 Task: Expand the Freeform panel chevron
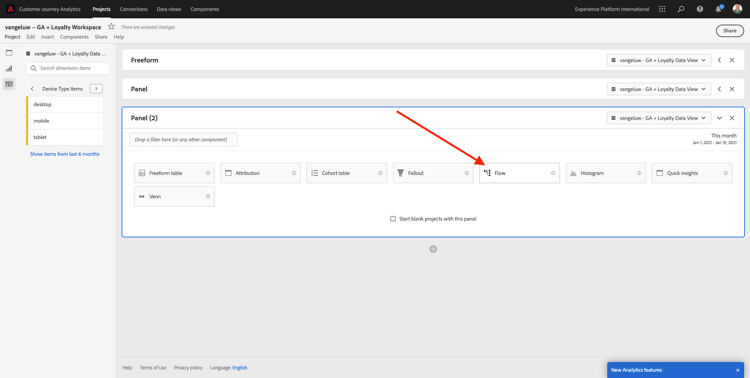click(x=719, y=60)
